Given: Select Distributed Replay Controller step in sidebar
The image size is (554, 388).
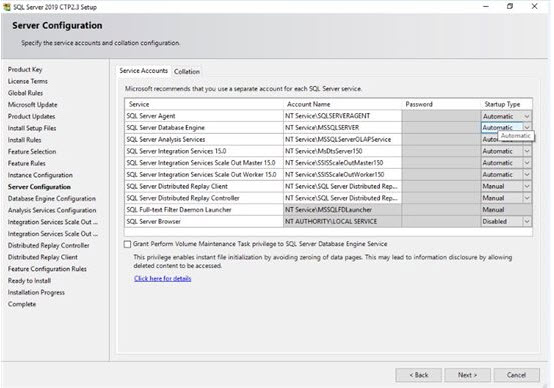Looking at the screenshot, I should coord(48,245).
